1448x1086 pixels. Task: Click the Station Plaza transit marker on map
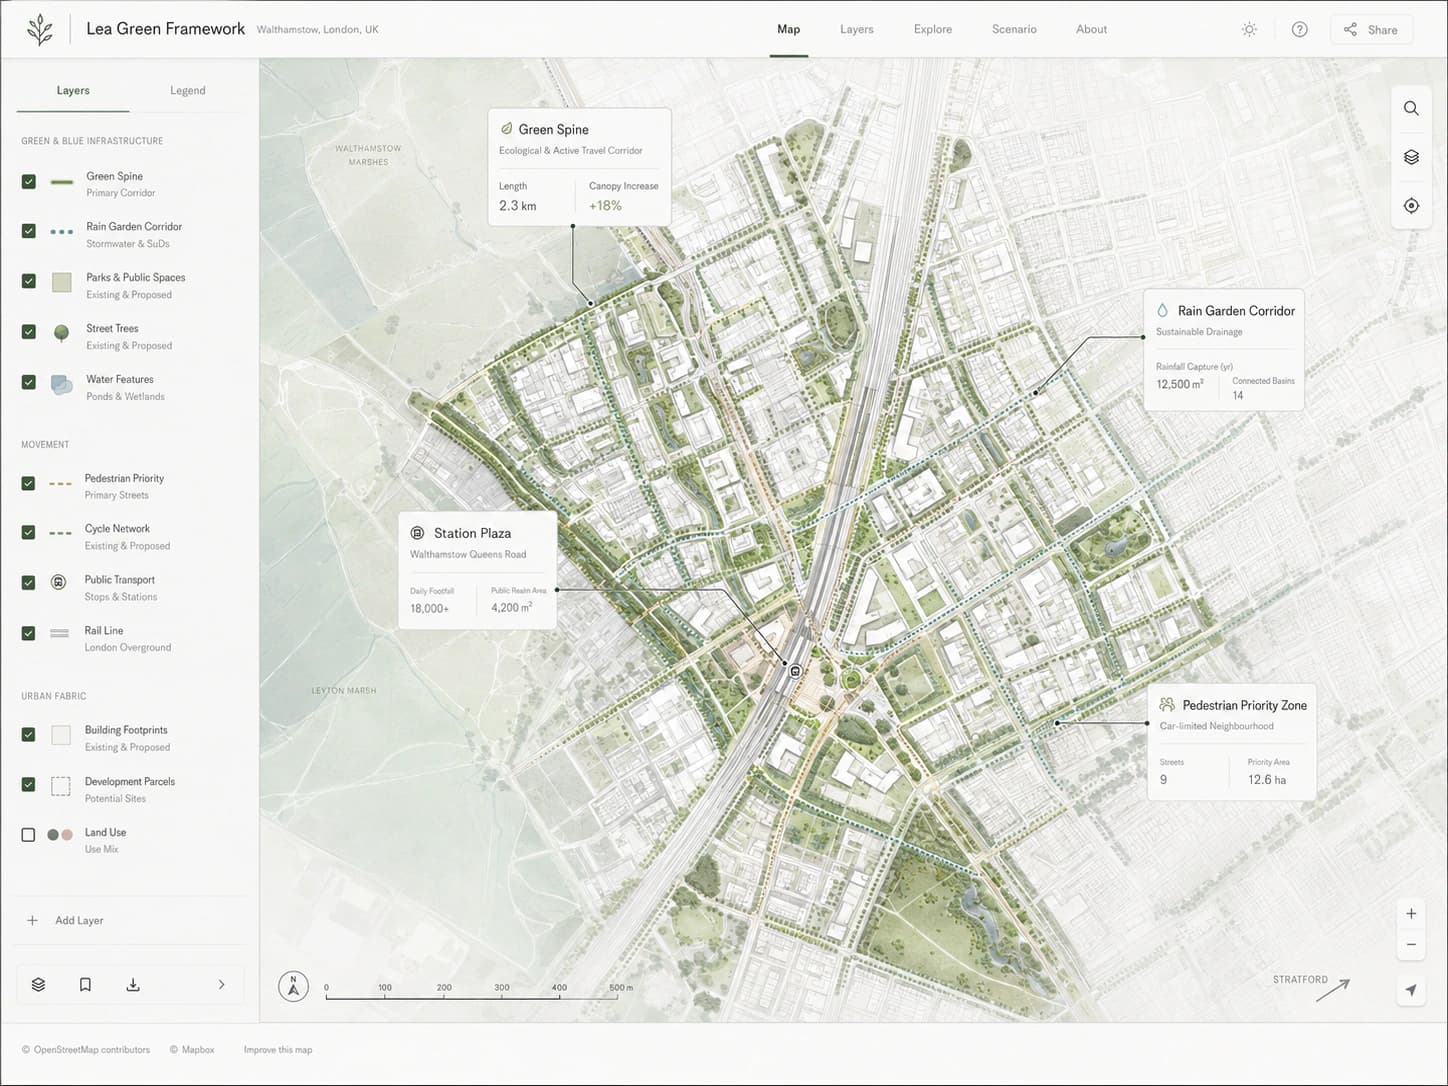click(796, 672)
